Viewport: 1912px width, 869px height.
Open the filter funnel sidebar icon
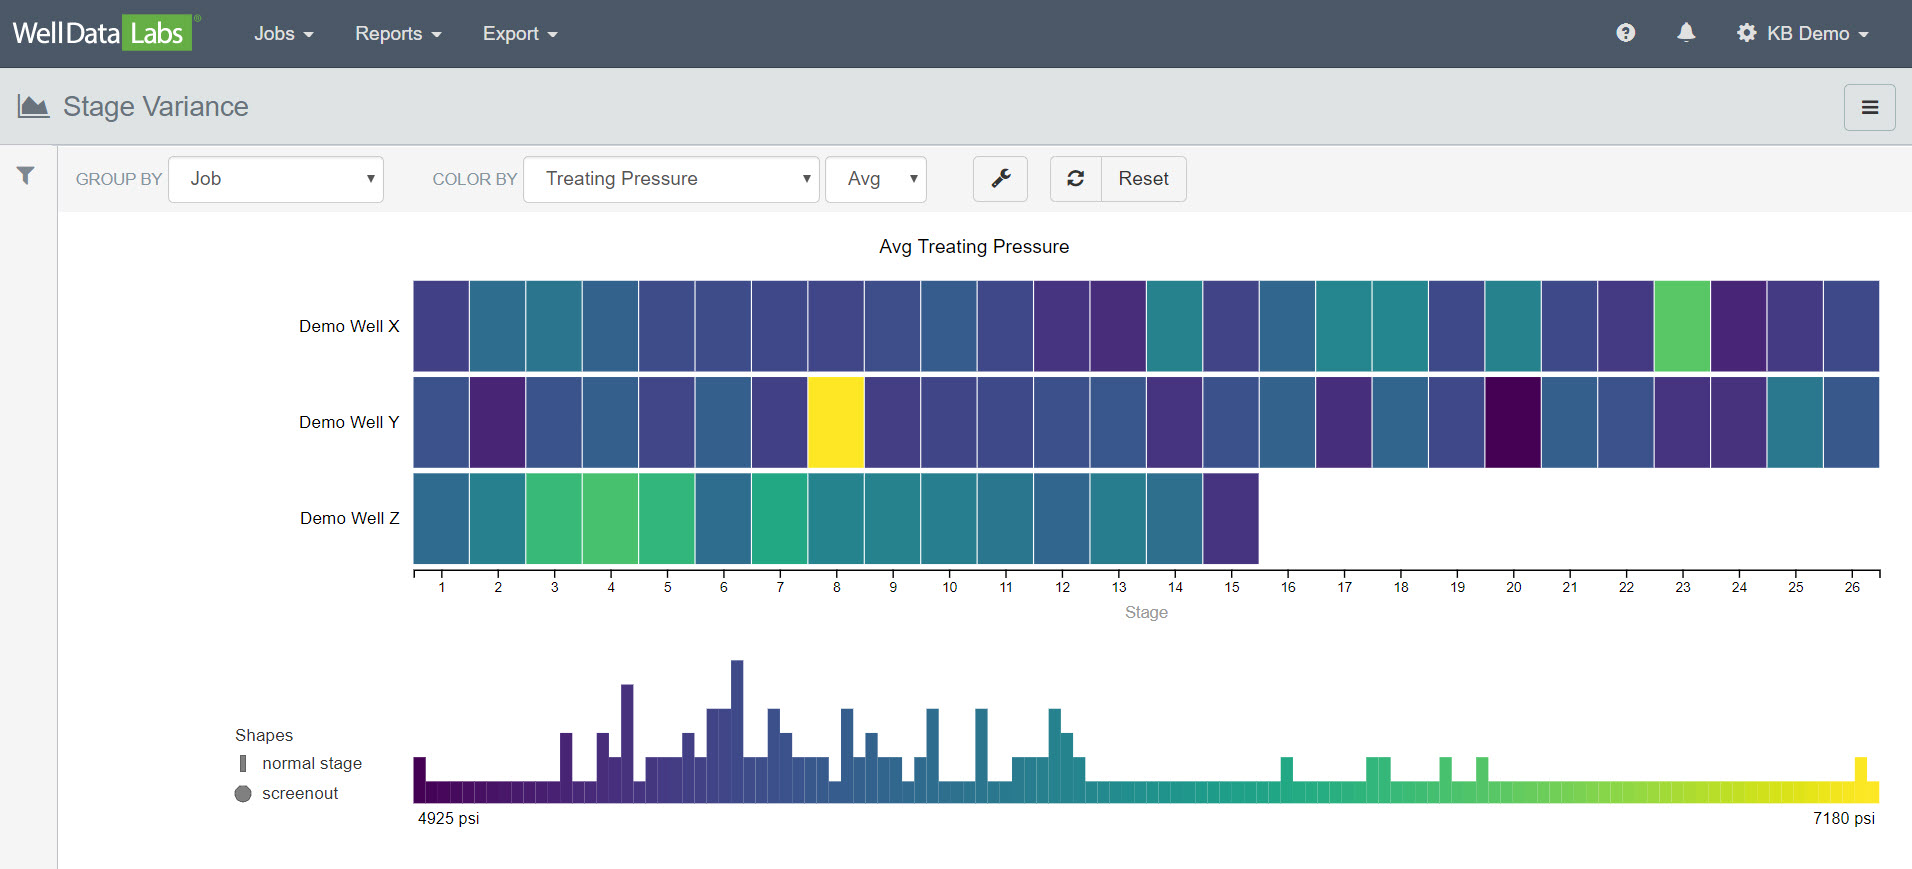(x=26, y=176)
